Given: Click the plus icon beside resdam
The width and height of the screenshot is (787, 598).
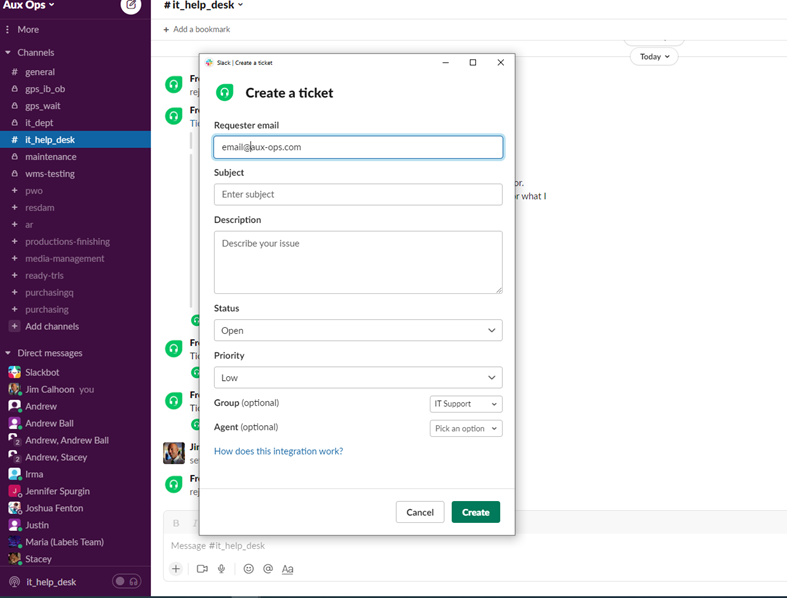Looking at the screenshot, I should 15,207.
